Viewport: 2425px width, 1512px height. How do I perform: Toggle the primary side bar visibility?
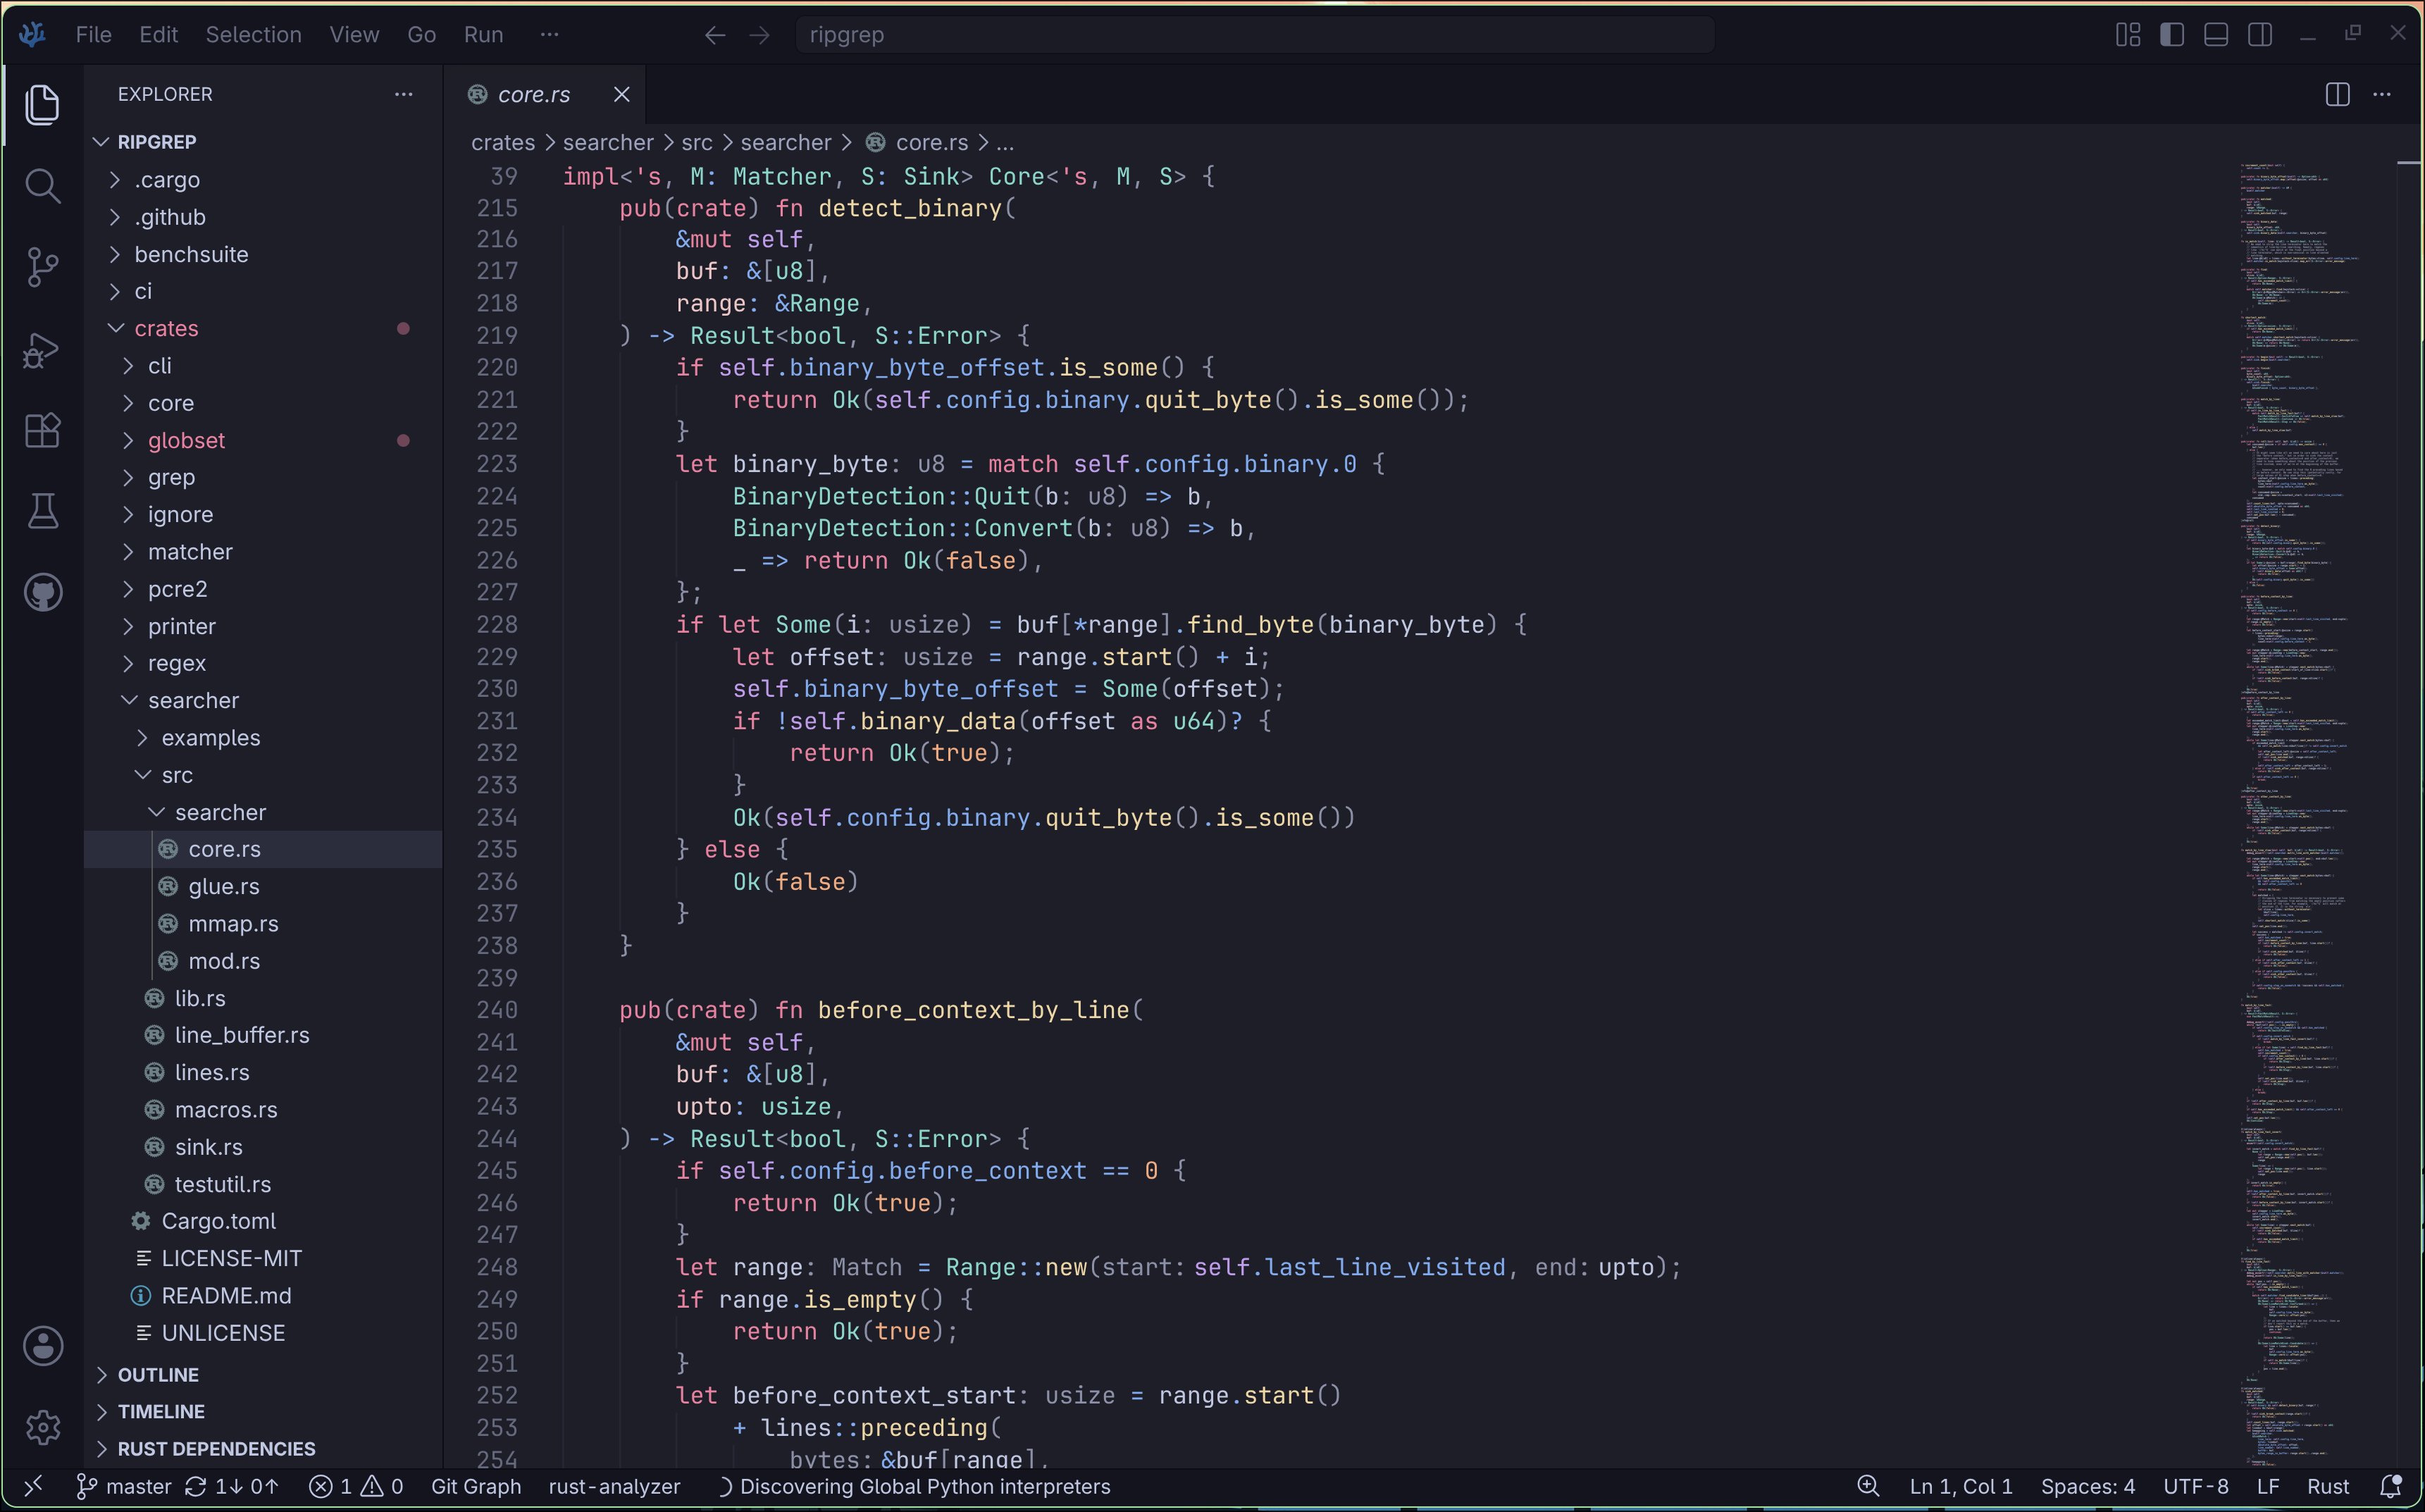2171,35
